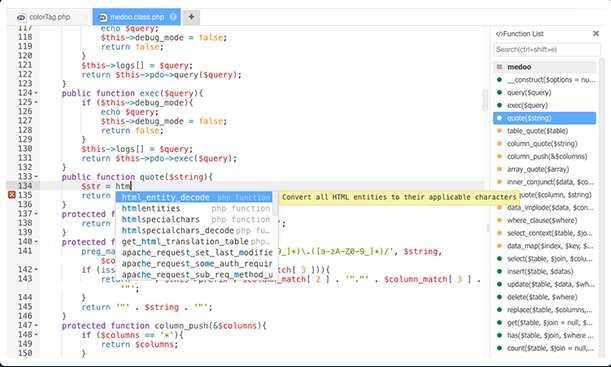Viewport: 611px width, 367px height.
Task: Fold column_push function at line 147
Action: coord(36,326)
